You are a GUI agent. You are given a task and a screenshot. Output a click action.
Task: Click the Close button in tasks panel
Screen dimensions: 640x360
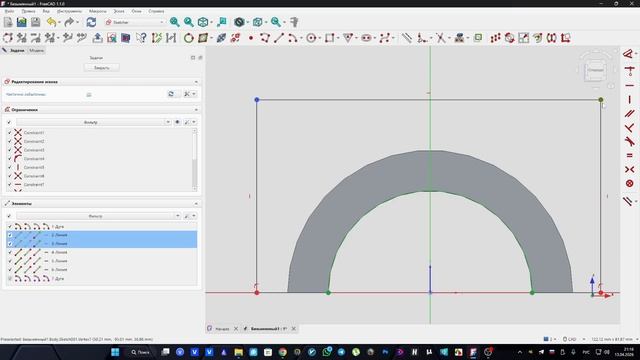tap(102, 68)
